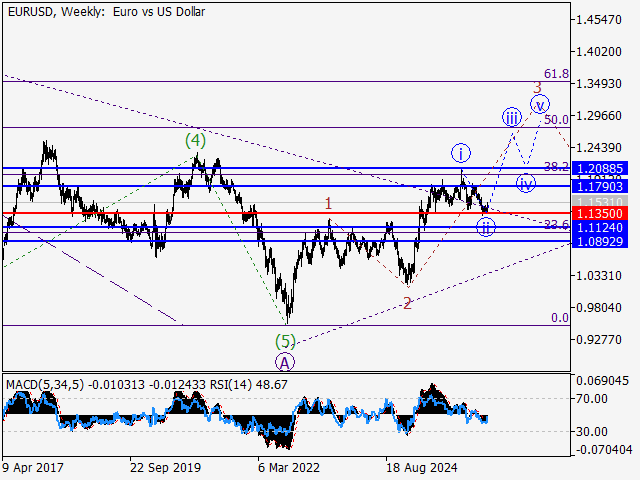Select the 50.0 Fibonacci level label
Screen dimensions: 640x480
[556, 120]
